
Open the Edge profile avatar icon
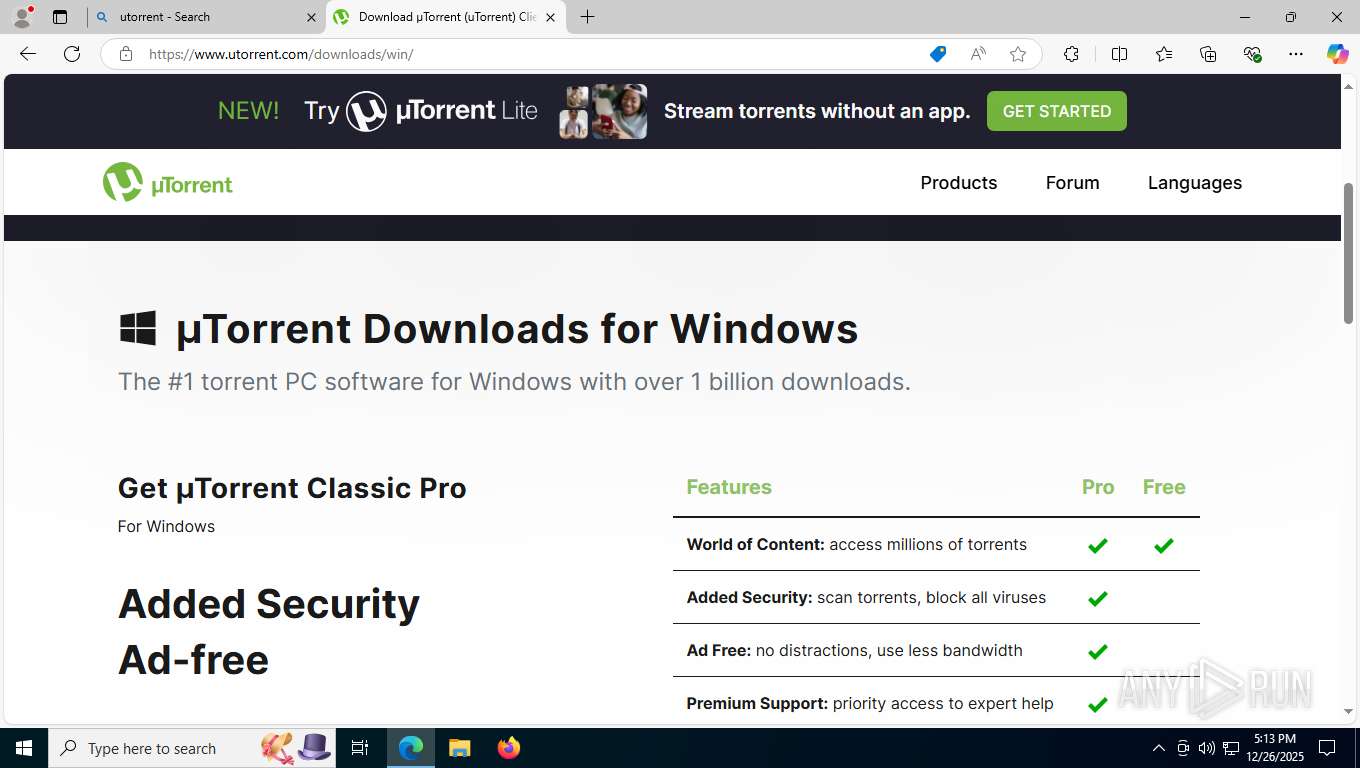click(22, 16)
